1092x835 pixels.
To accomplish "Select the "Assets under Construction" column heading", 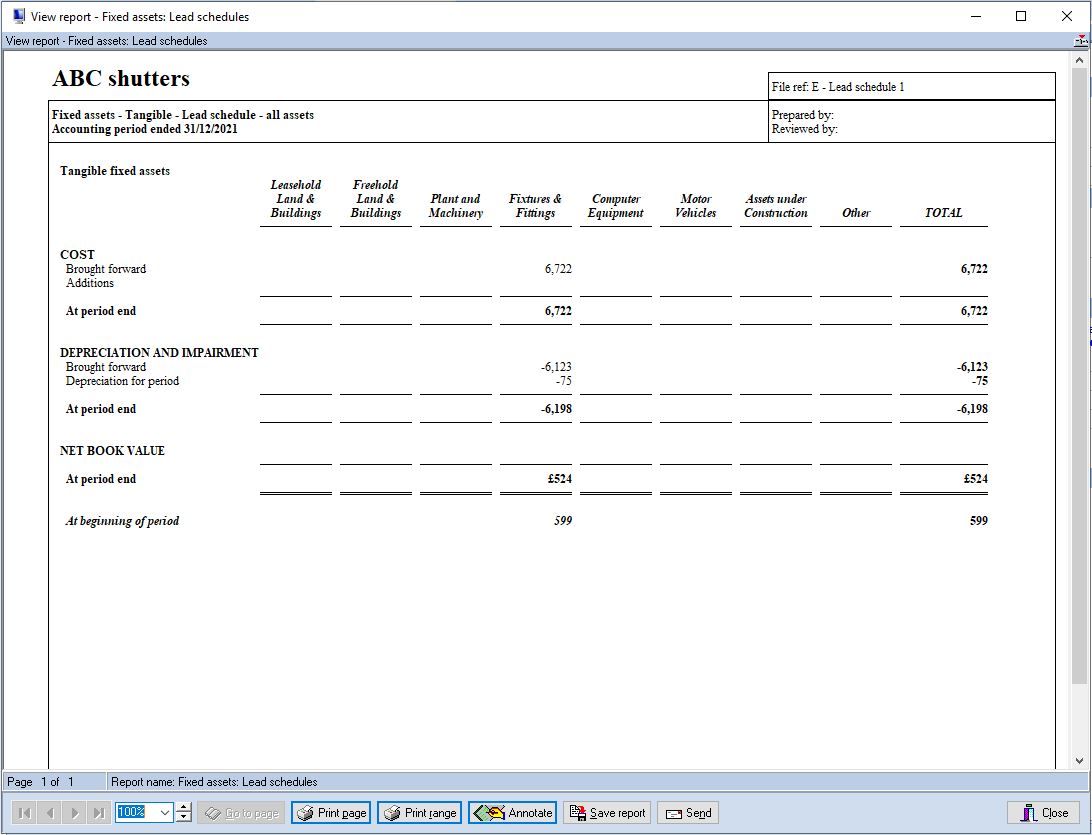I will [x=776, y=206].
